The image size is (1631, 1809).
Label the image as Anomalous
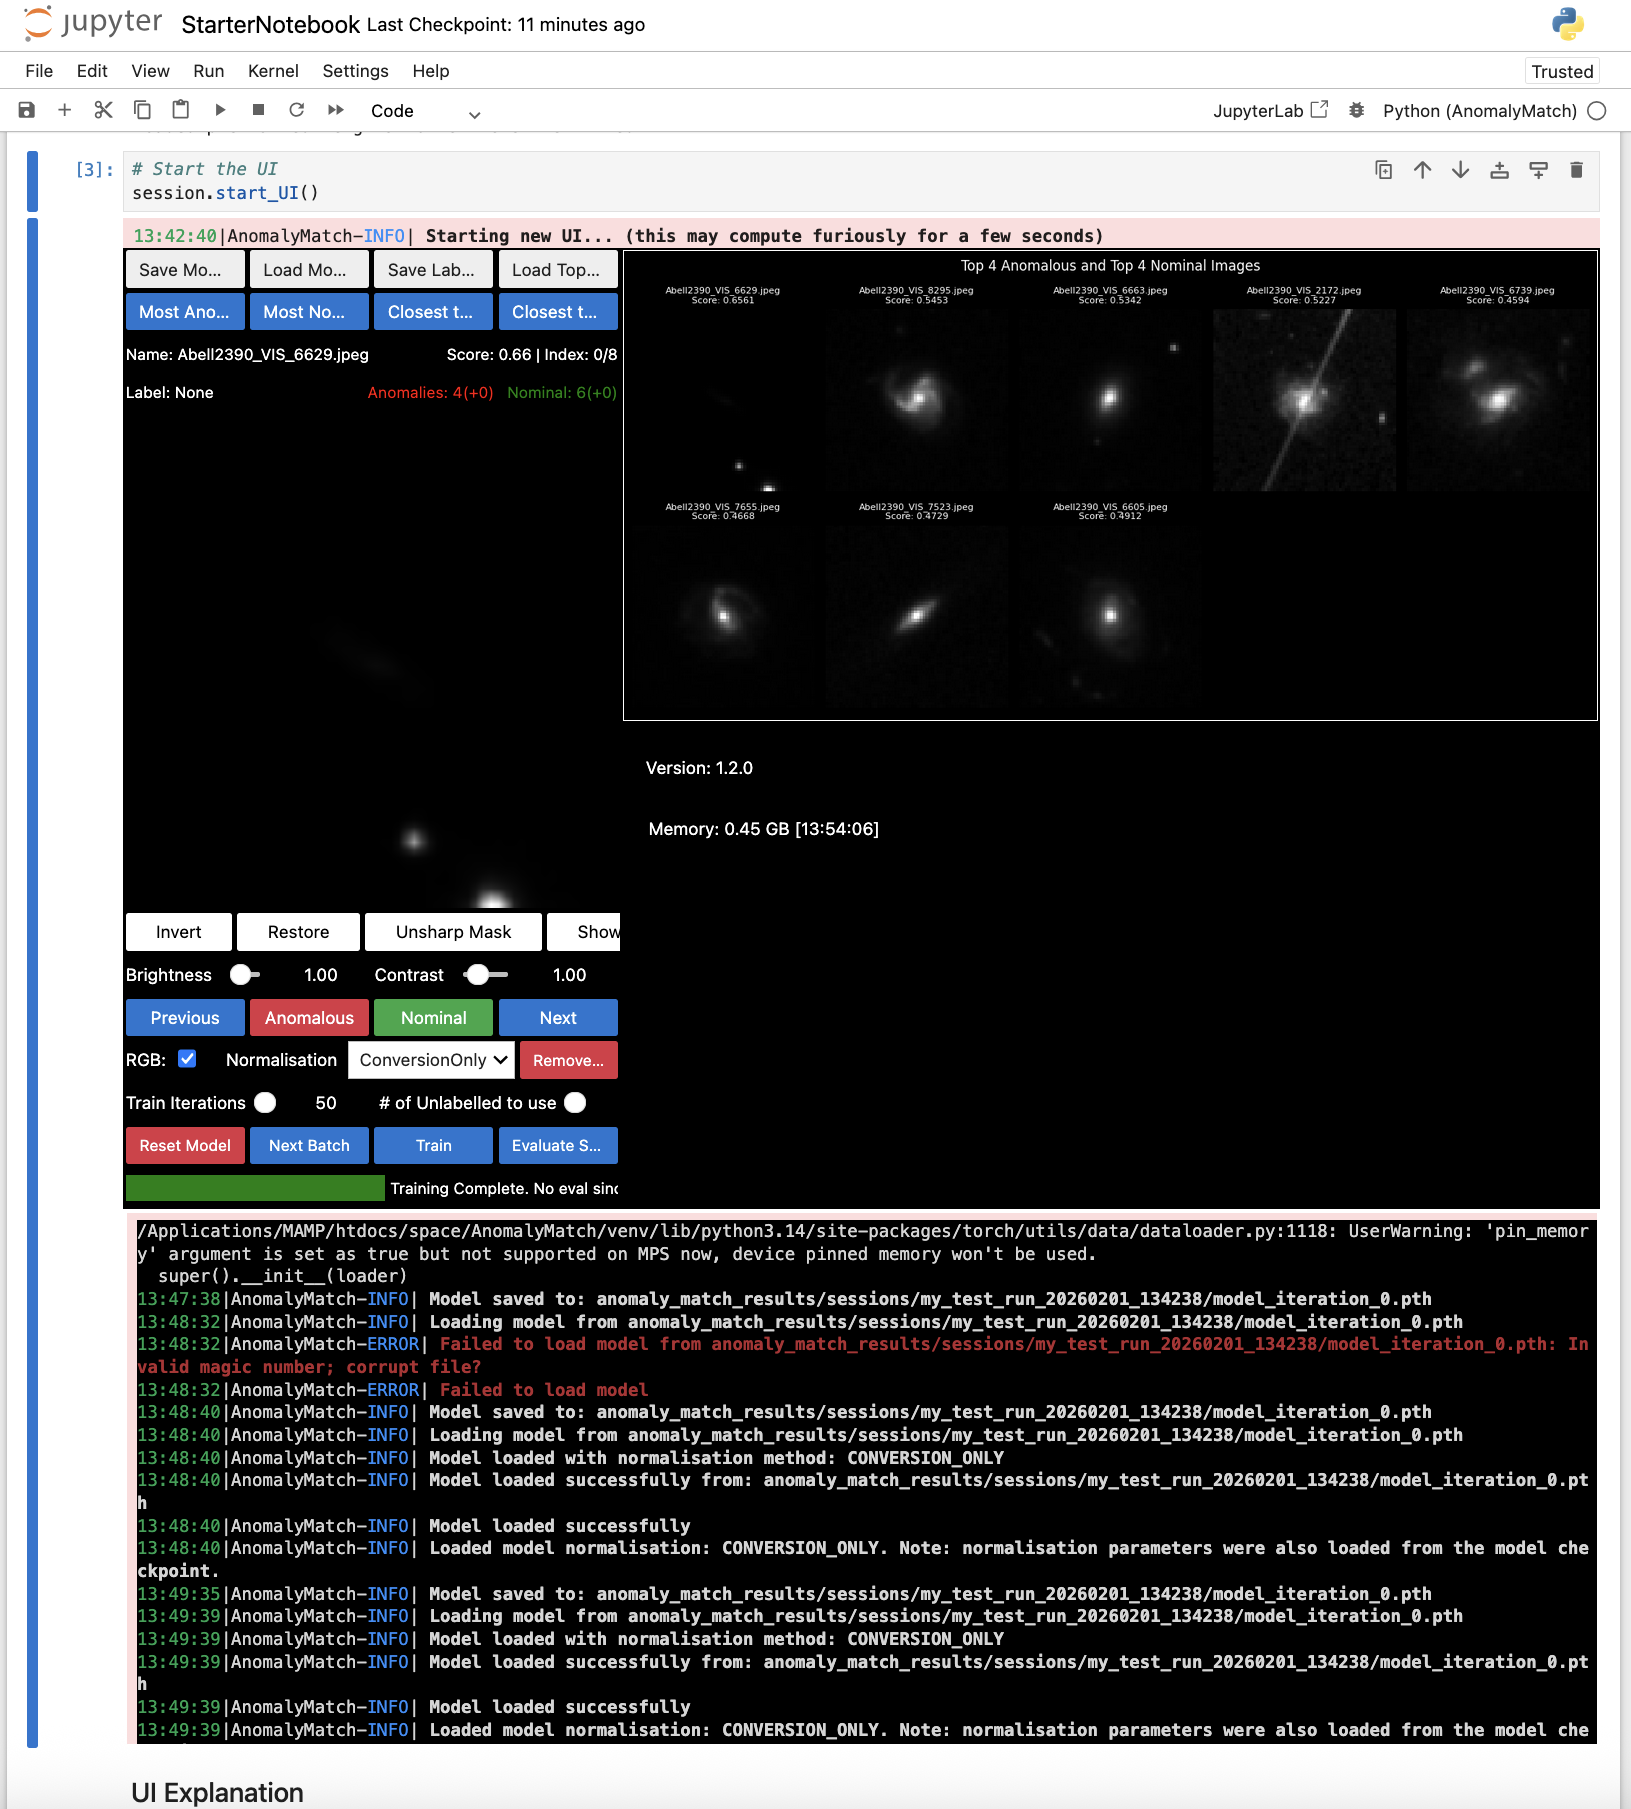[x=309, y=1018]
